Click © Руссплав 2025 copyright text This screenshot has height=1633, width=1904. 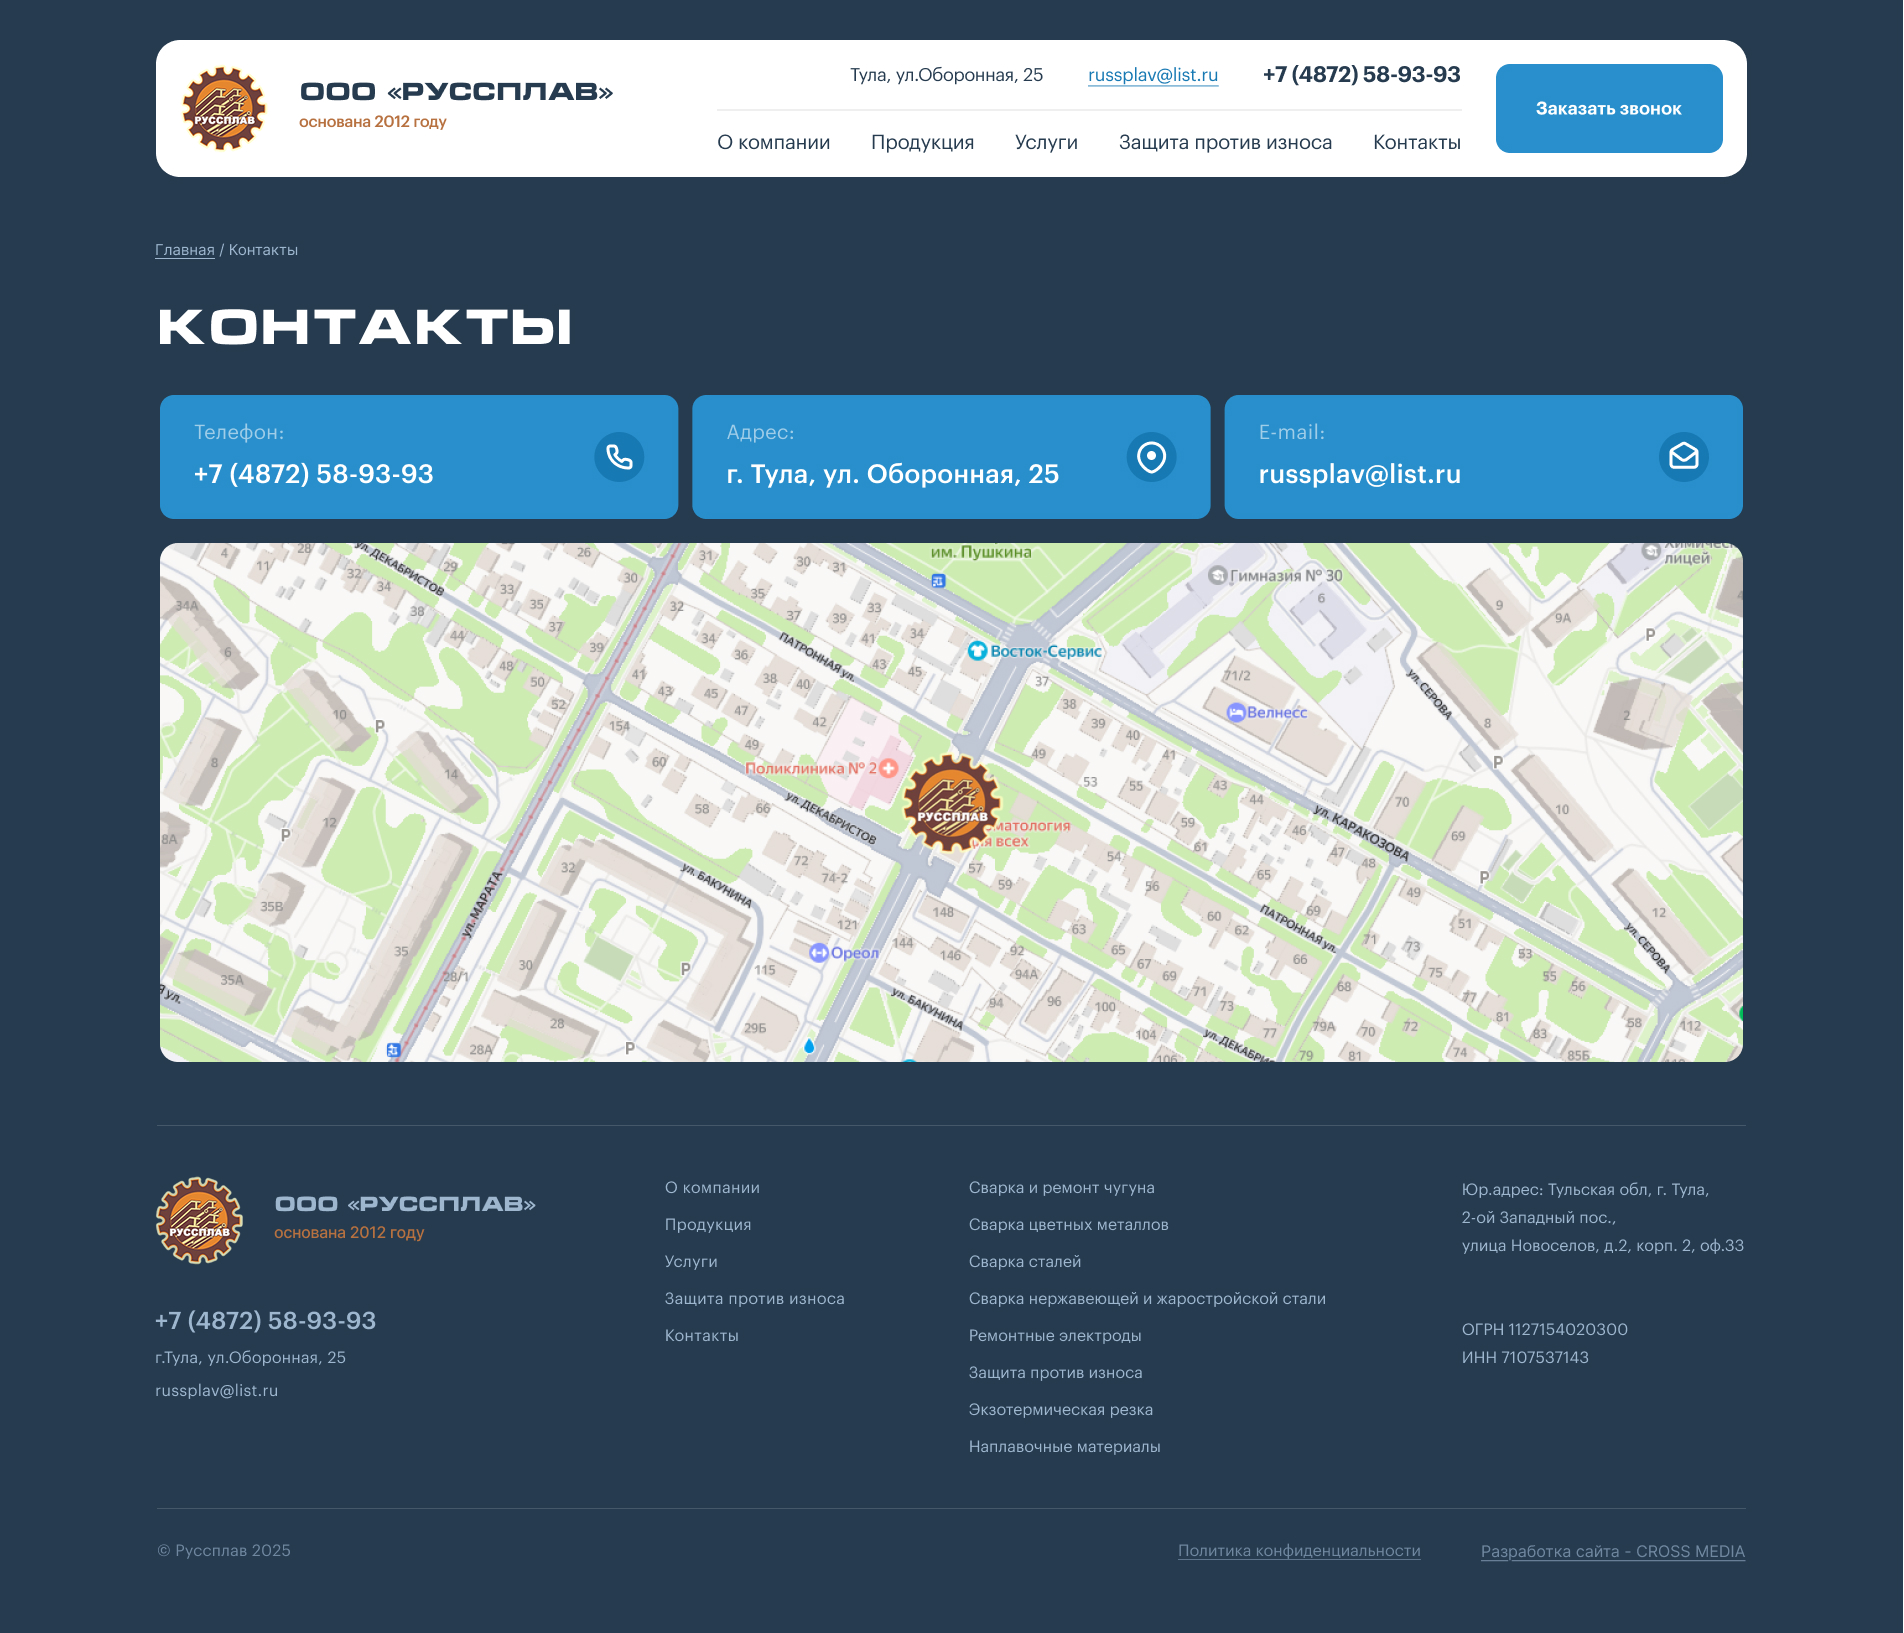pyautogui.click(x=224, y=1551)
